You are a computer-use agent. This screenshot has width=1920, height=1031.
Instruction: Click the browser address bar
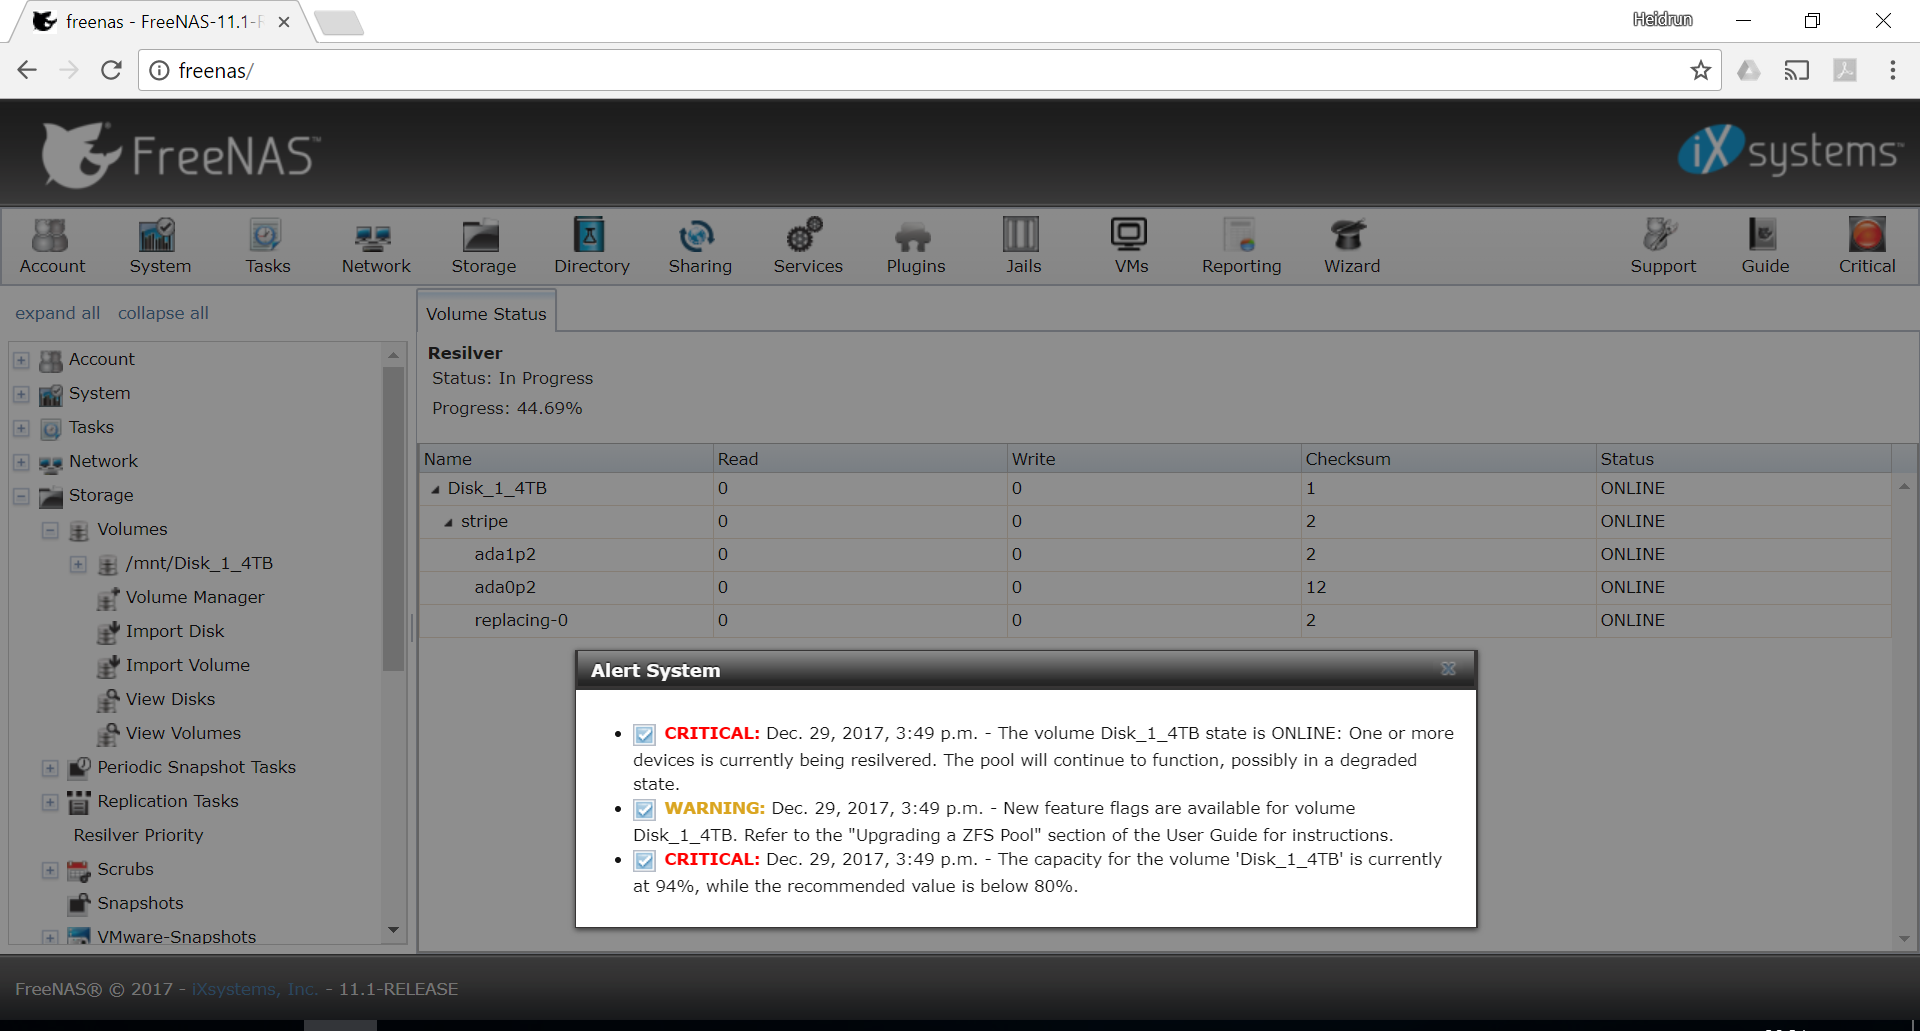pos(930,70)
